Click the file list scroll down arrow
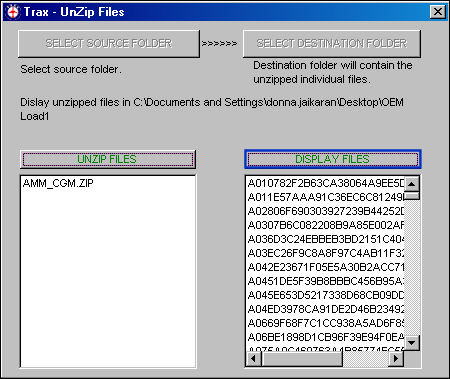The width and height of the screenshot is (450, 379). [412, 343]
